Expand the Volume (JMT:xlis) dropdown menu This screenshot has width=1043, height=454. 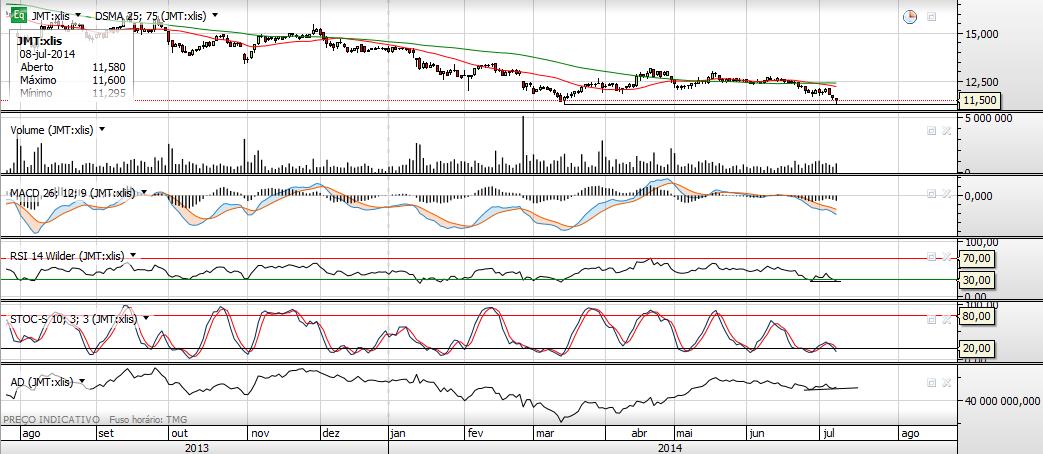(102, 130)
